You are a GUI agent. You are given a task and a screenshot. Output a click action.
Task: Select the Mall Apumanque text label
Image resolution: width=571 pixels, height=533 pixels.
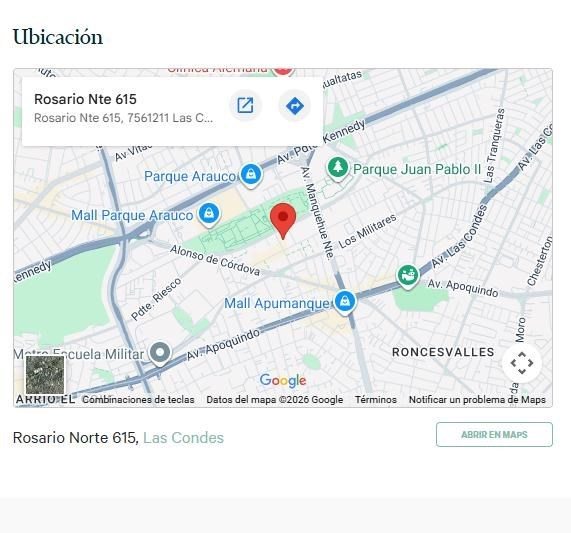point(276,303)
